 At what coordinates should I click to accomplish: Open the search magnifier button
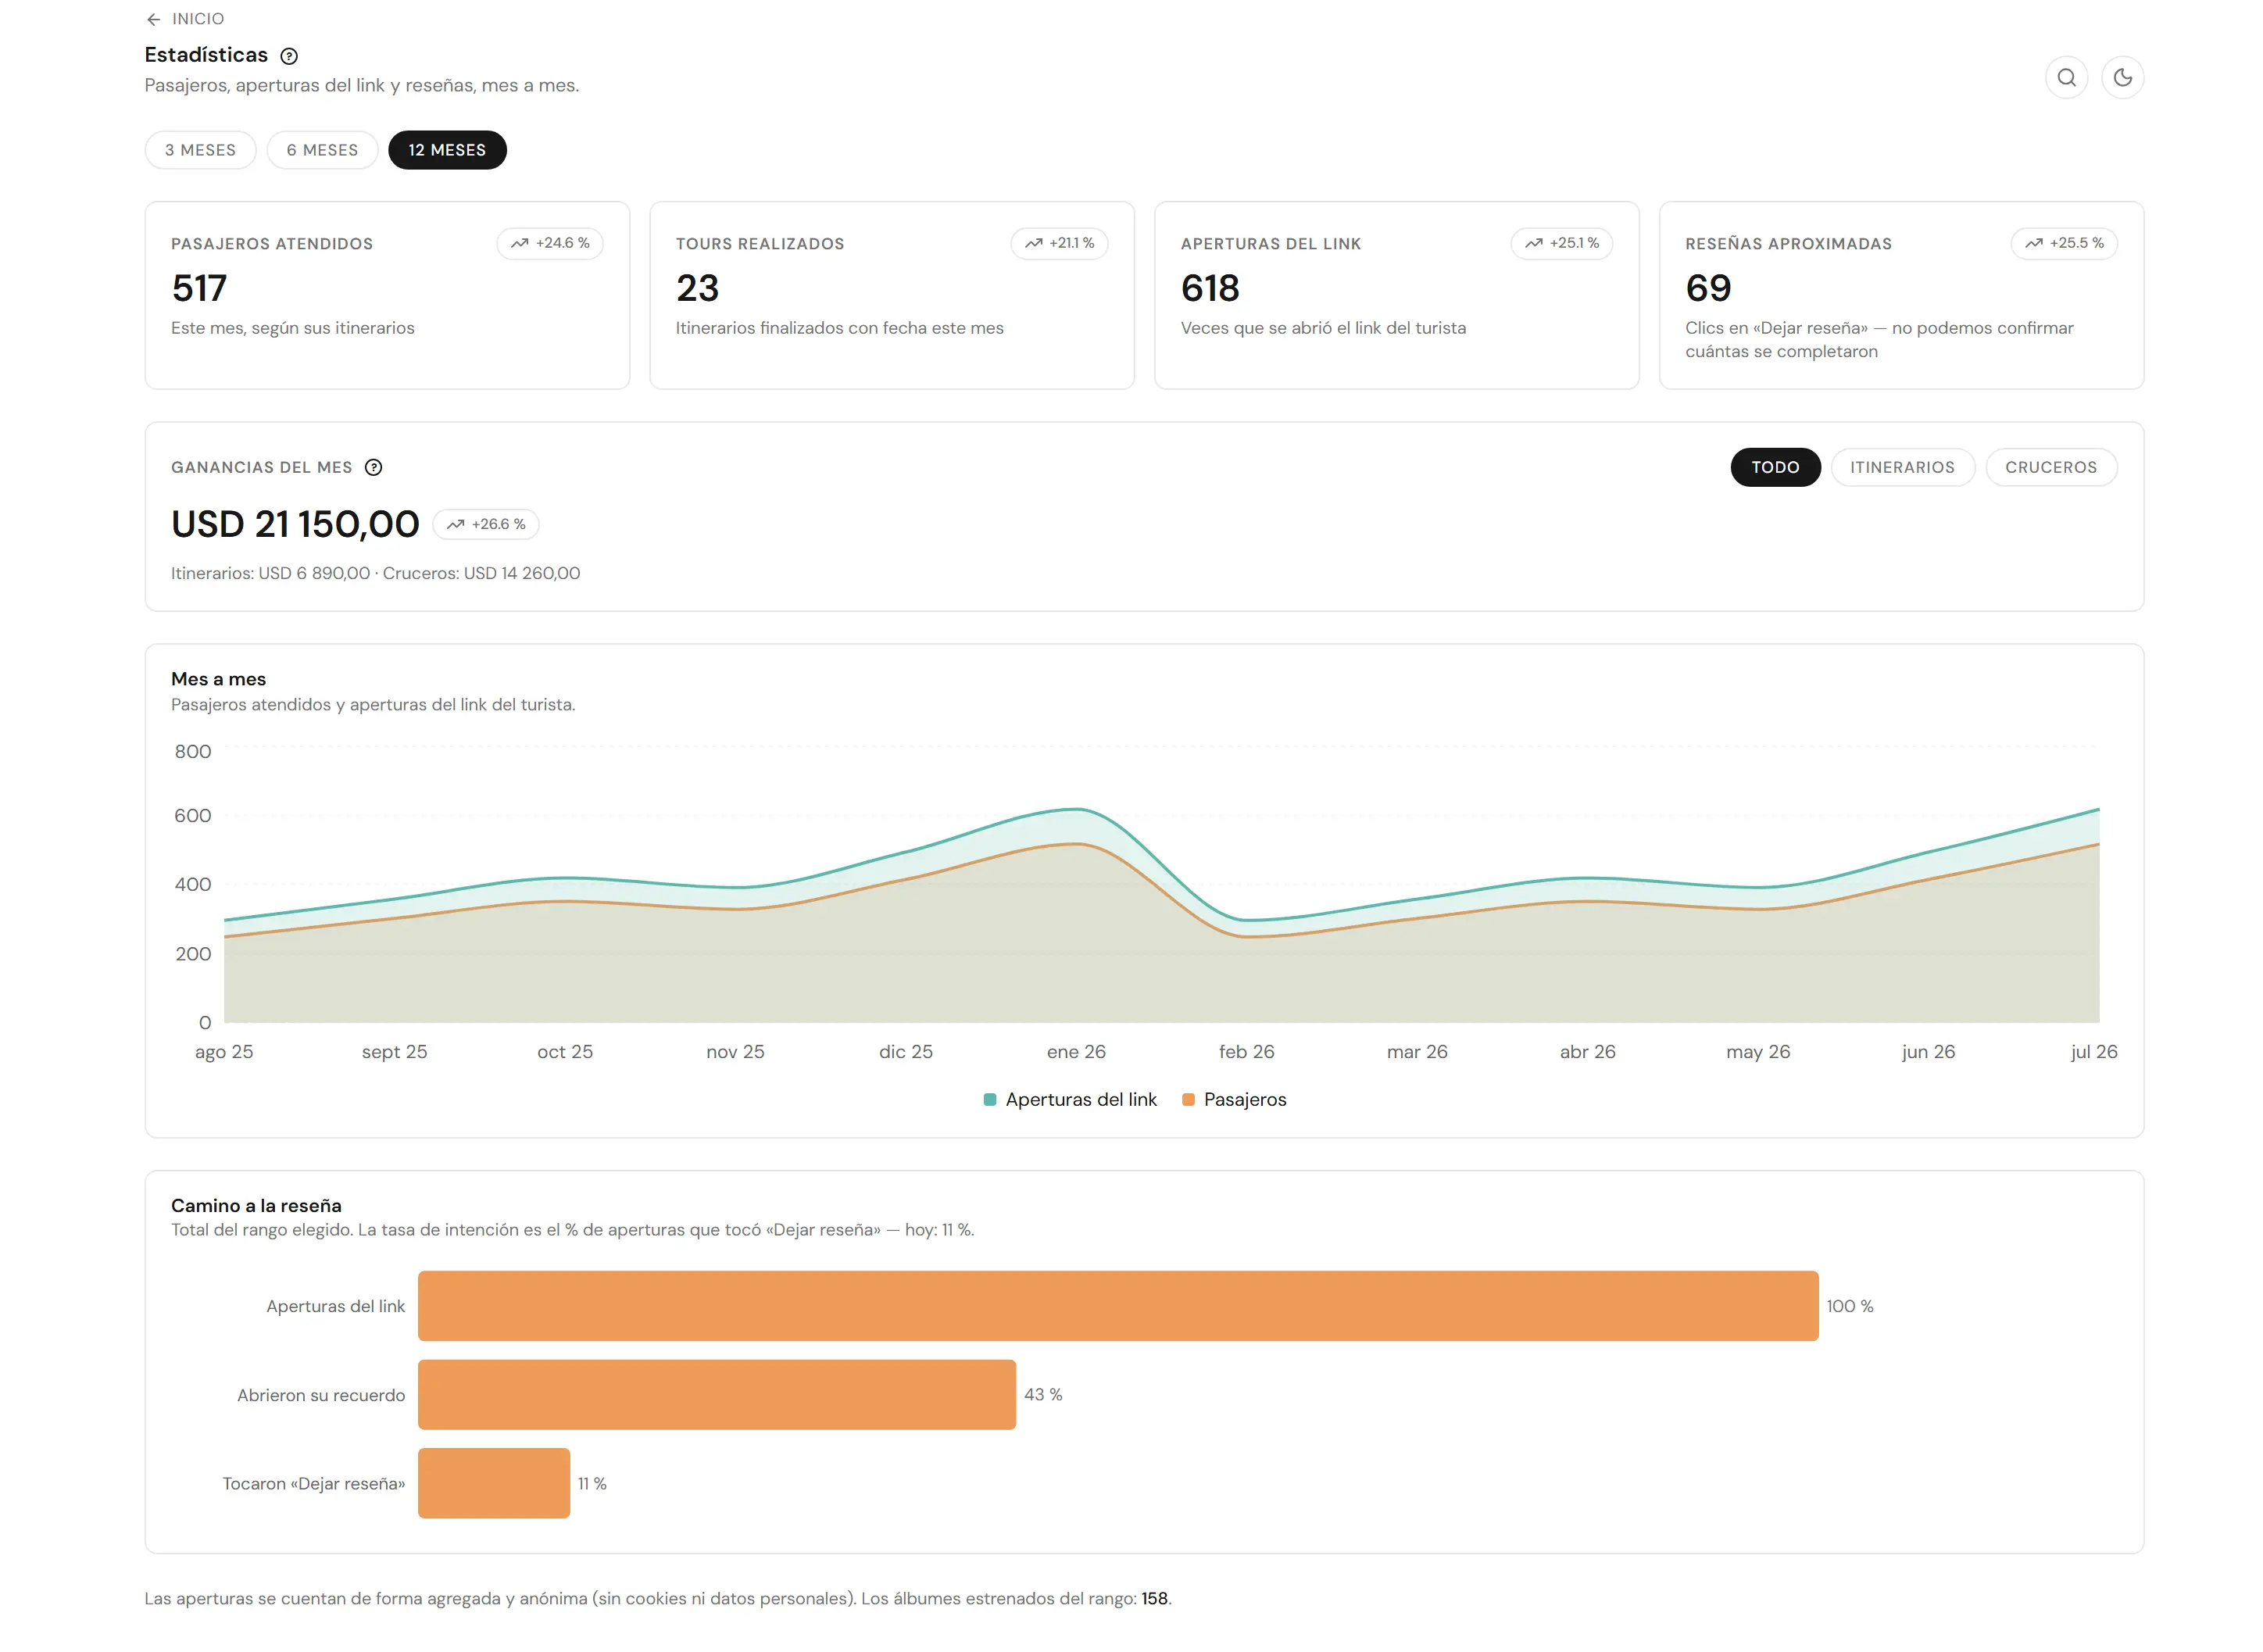[x=2066, y=77]
